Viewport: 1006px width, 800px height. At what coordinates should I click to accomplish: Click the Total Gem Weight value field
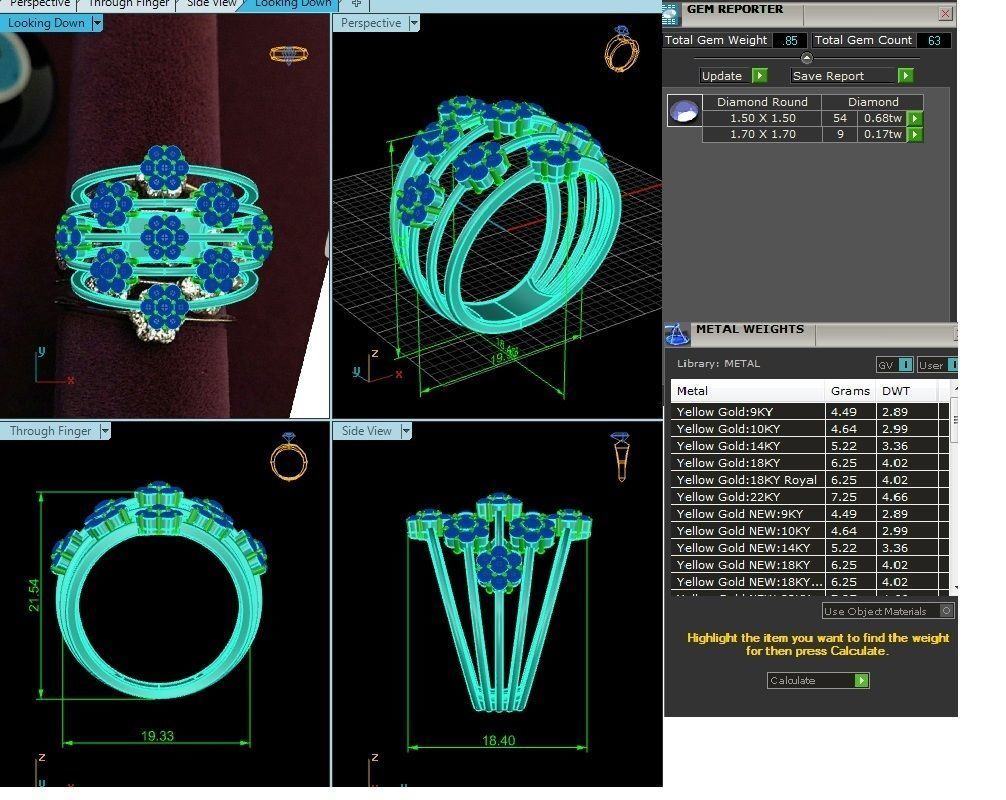pos(790,40)
